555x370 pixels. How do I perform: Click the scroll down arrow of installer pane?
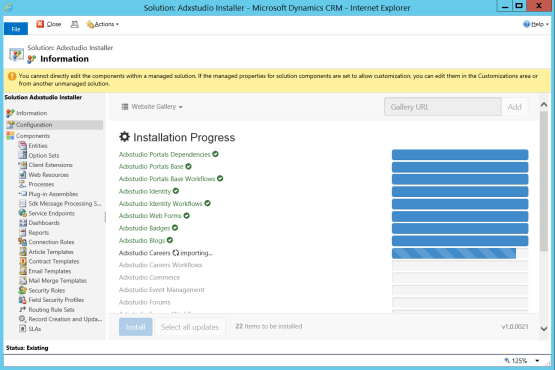[544, 329]
